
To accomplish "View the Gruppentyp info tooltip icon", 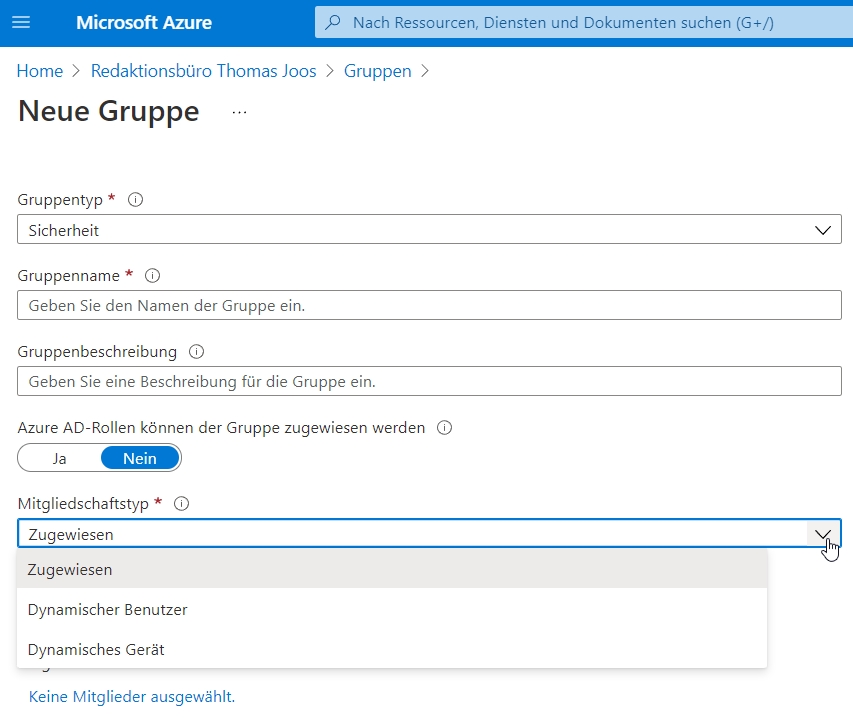I will click(135, 199).
